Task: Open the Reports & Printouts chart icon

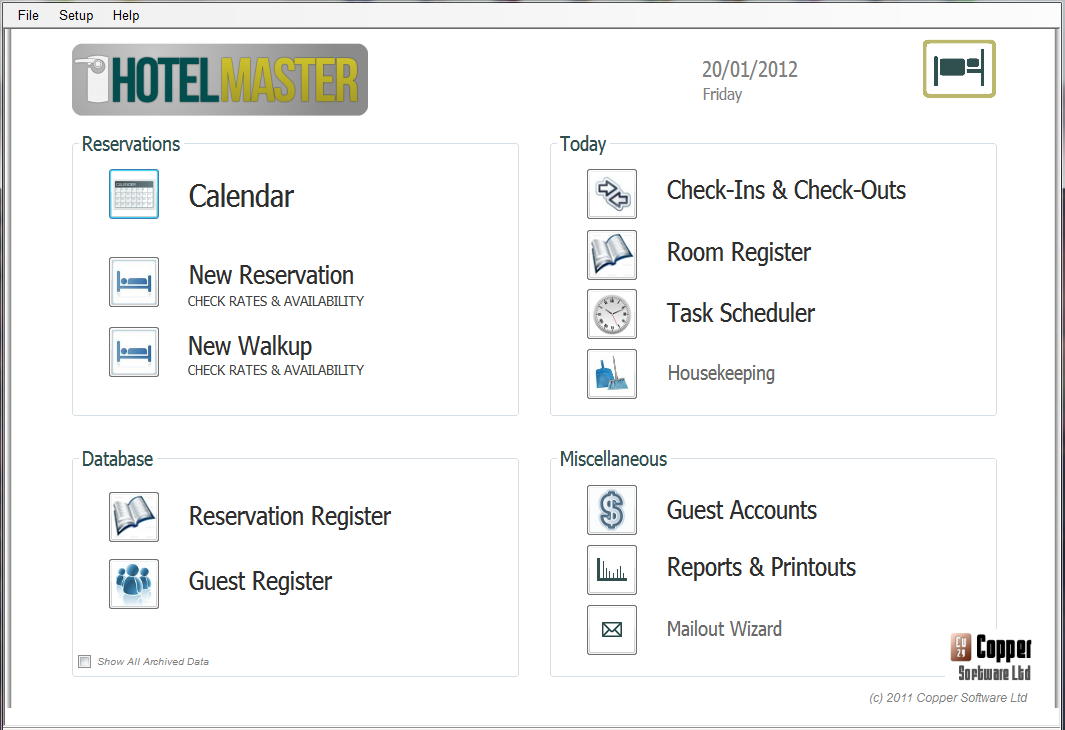Action: click(x=612, y=570)
